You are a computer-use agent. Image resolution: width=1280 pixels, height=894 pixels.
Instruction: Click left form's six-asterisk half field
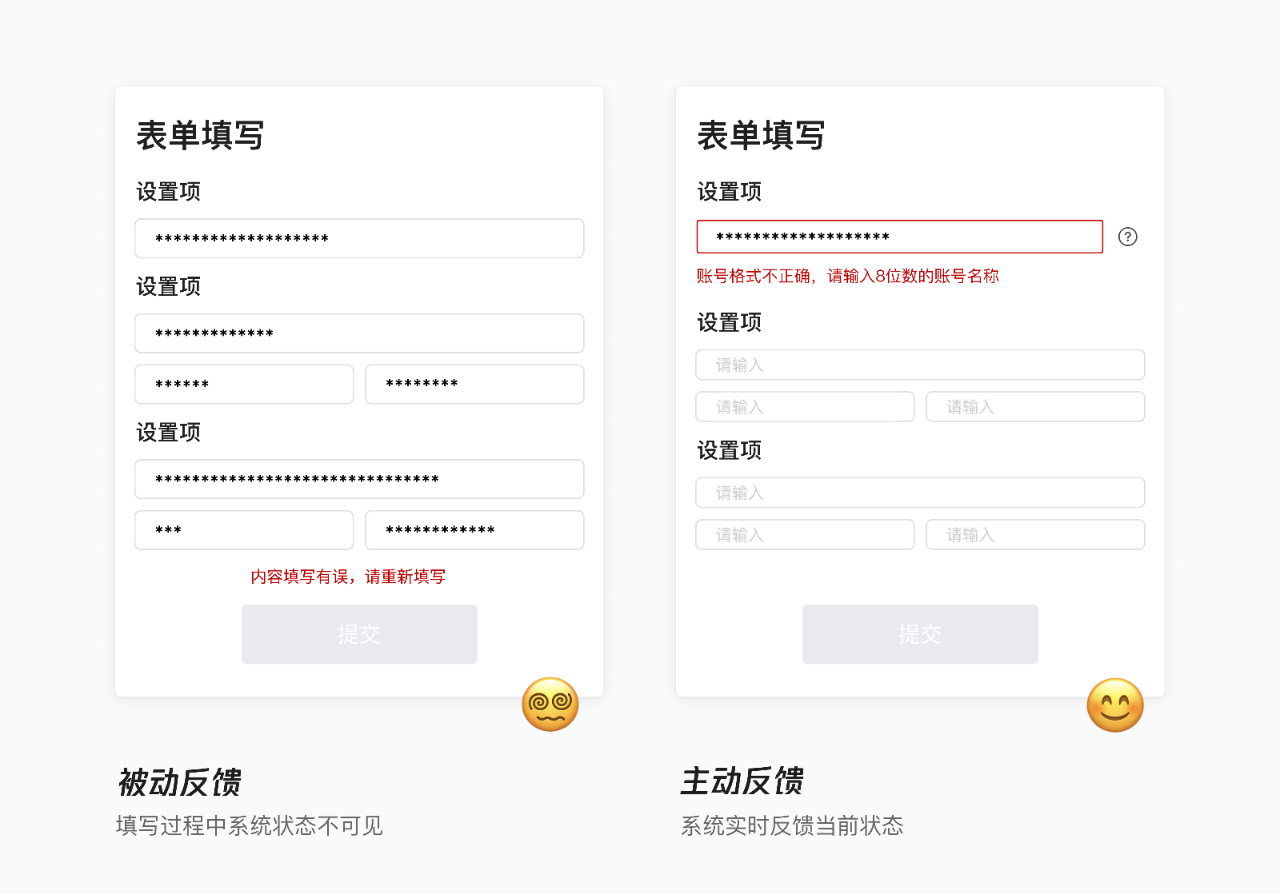pyautogui.click(x=244, y=384)
